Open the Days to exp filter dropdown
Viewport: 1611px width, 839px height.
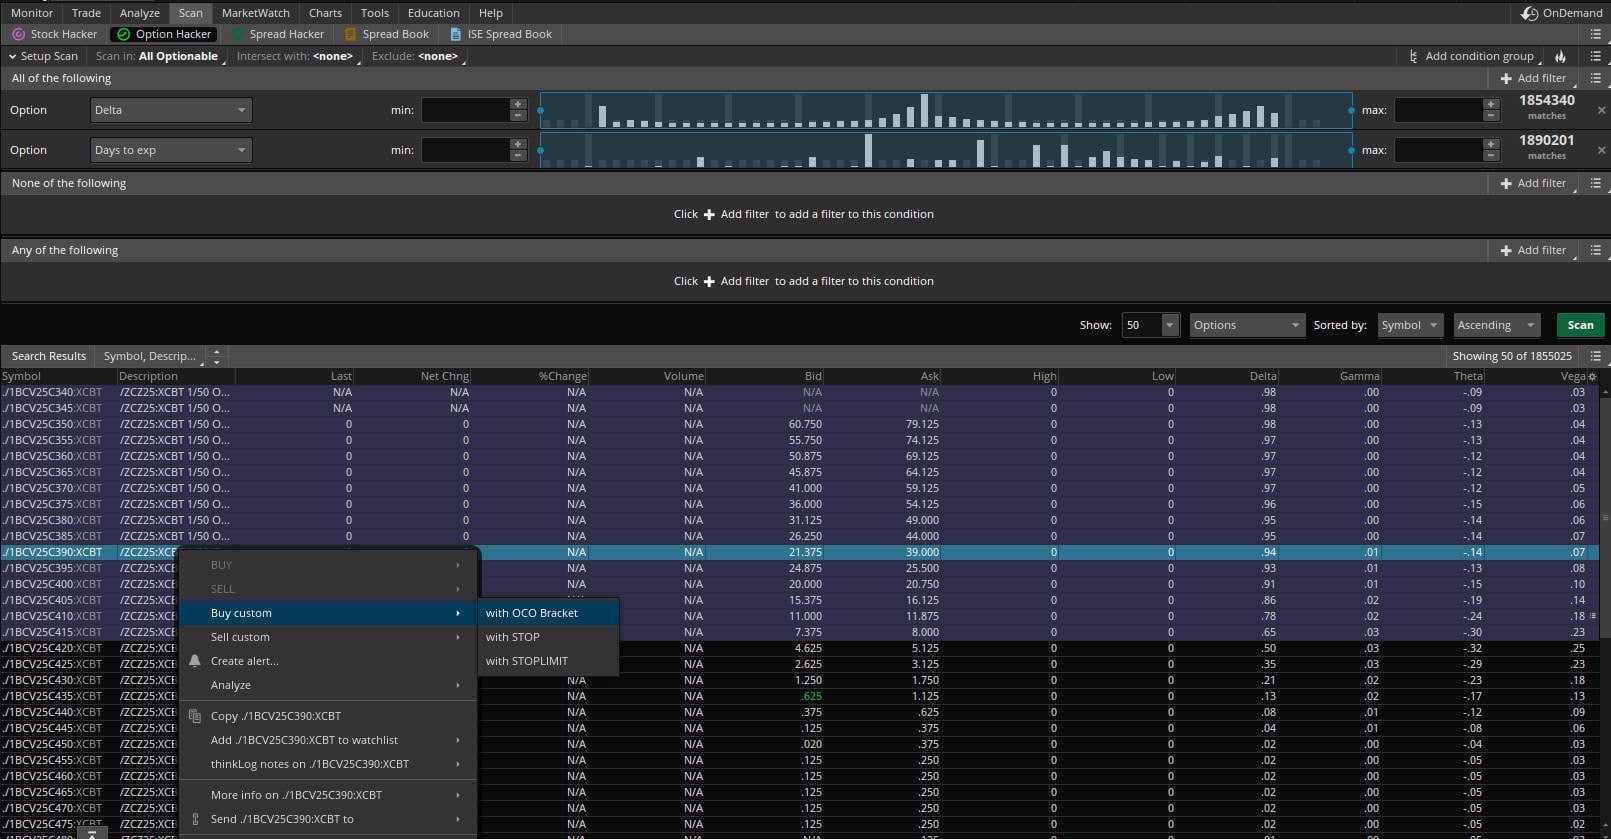coord(171,150)
